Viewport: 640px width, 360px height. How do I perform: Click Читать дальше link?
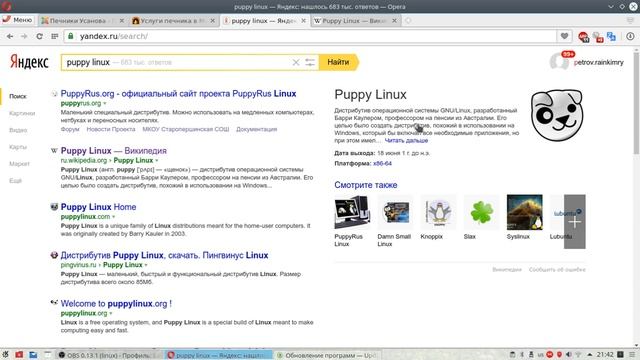(406, 140)
